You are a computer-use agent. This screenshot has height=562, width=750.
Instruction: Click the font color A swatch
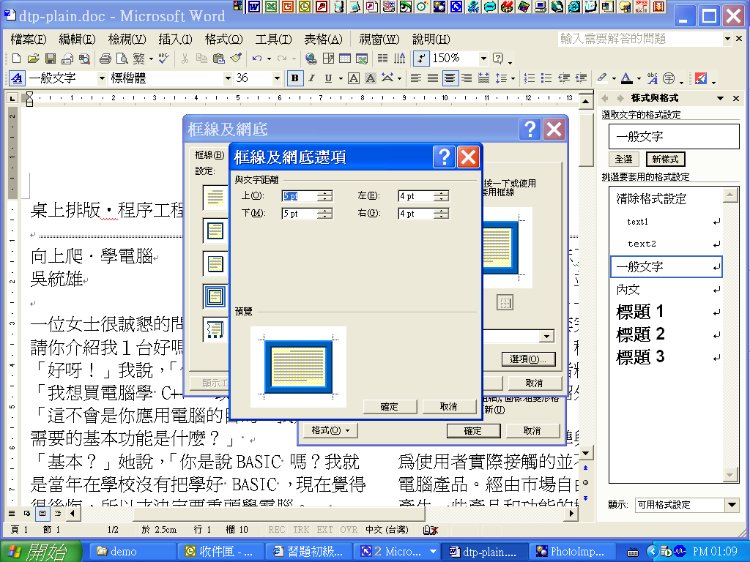click(x=627, y=78)
